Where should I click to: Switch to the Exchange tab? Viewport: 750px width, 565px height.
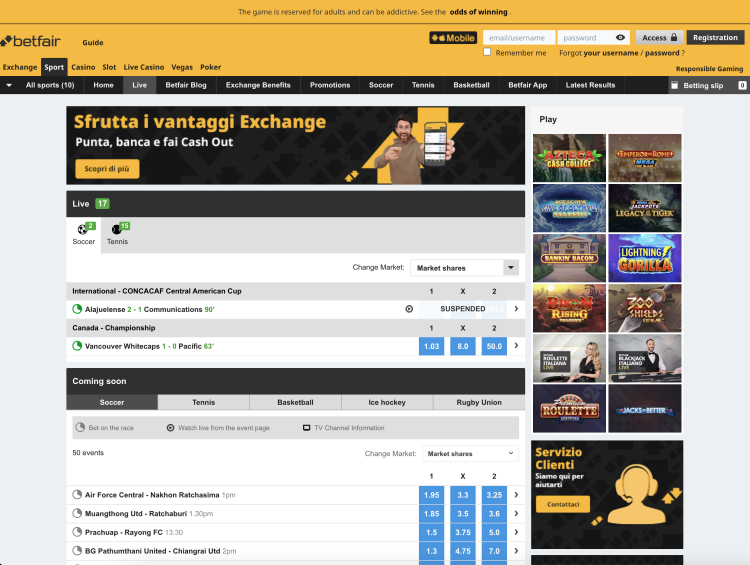[20, 67]
